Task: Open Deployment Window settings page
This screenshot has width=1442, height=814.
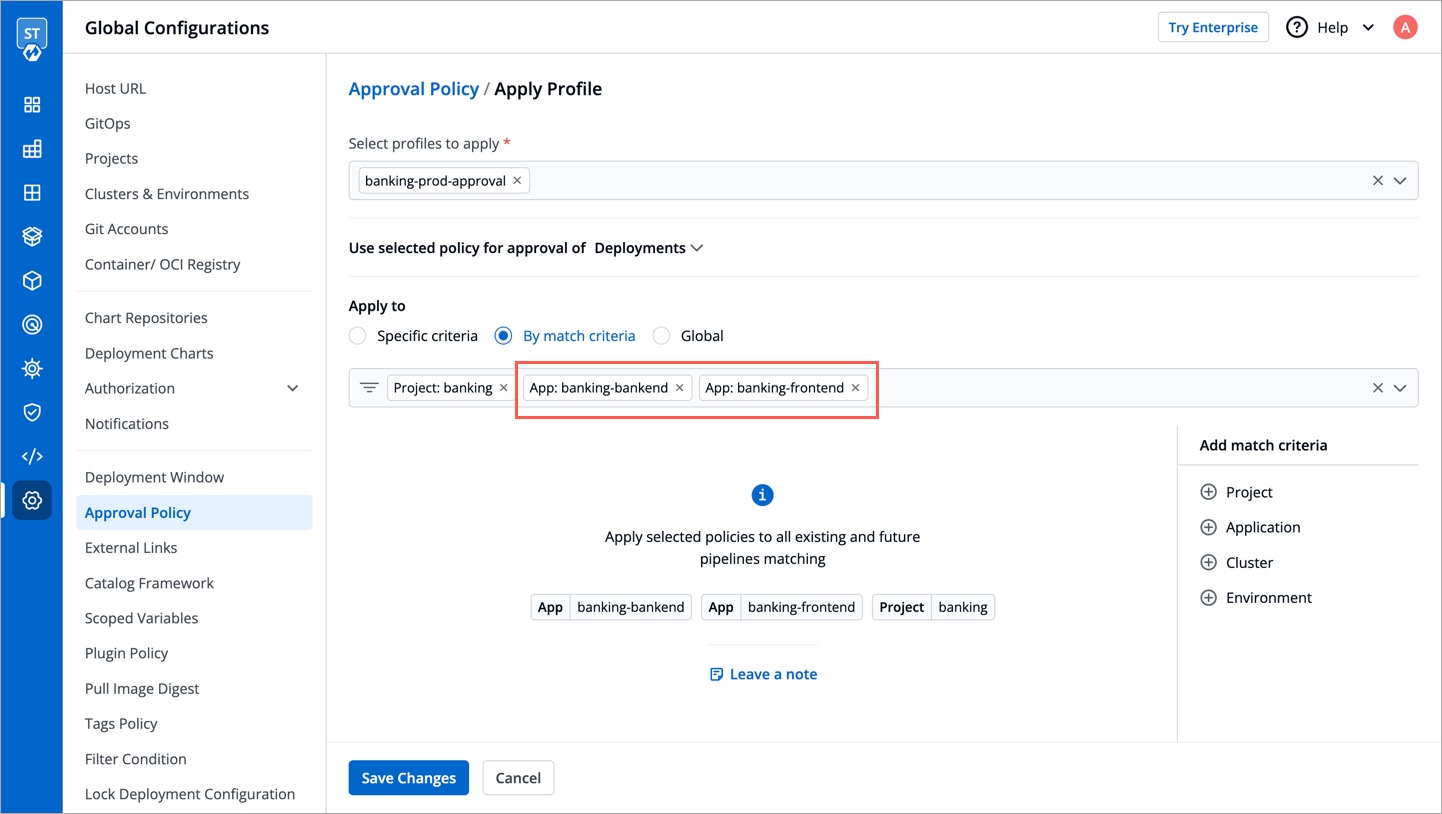Action: (154, 477)
